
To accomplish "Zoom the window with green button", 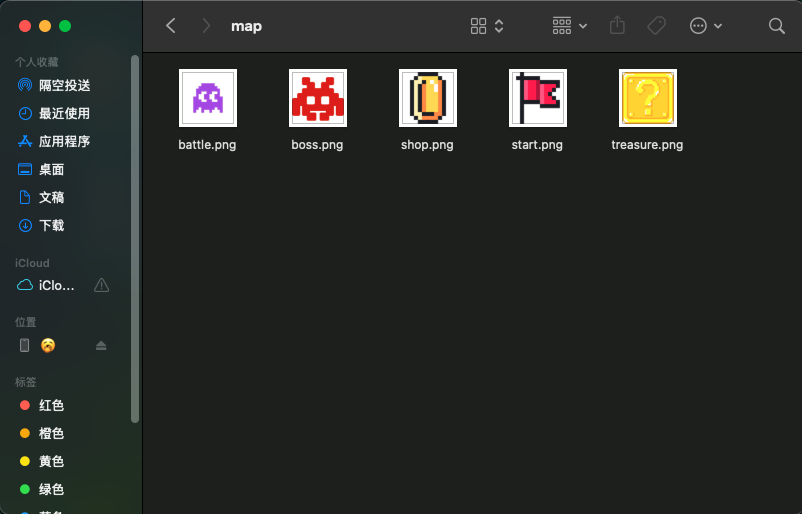I will click(65, 26).
